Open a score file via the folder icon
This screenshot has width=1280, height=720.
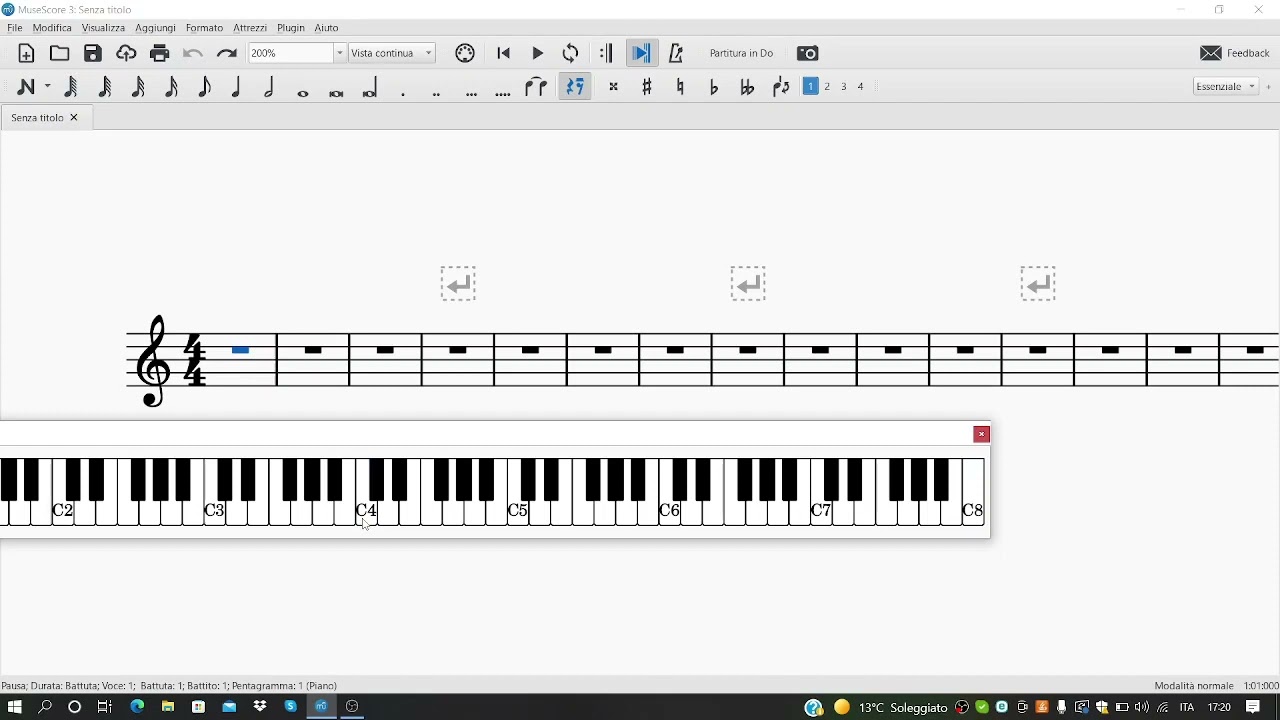click(x=60, y=54)
